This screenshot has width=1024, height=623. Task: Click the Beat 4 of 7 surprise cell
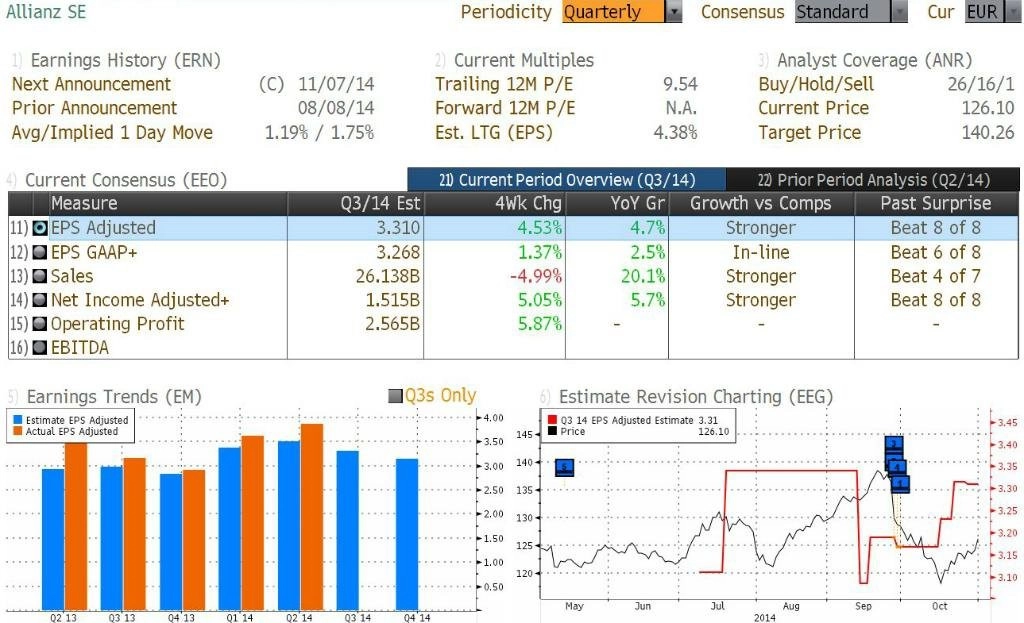point(936,276)
